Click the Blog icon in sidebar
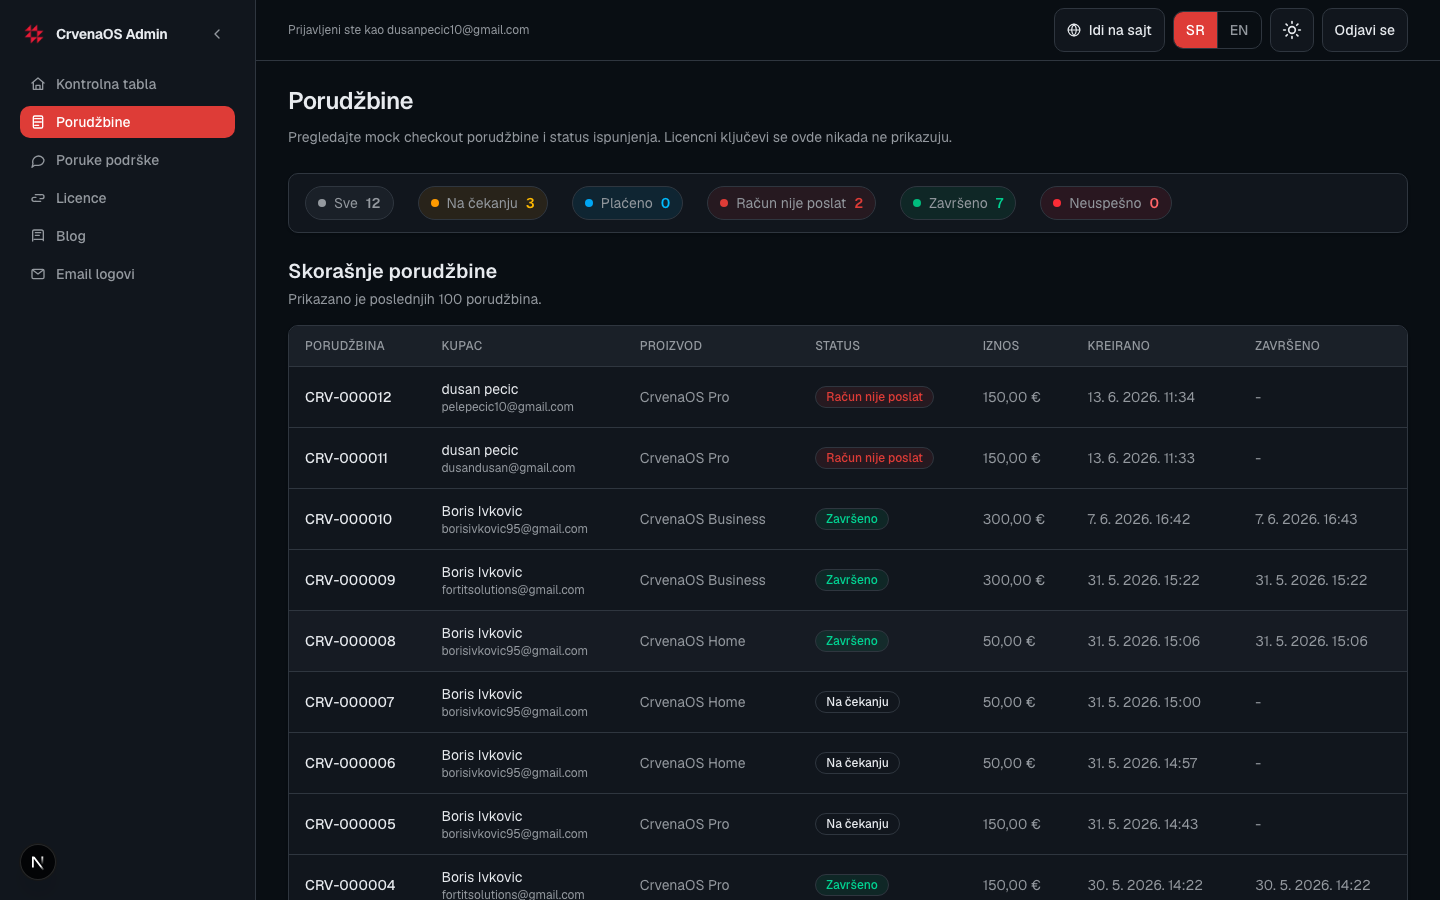The height and width of the screenshot is (900, 1440). click(x=38, y=236)
